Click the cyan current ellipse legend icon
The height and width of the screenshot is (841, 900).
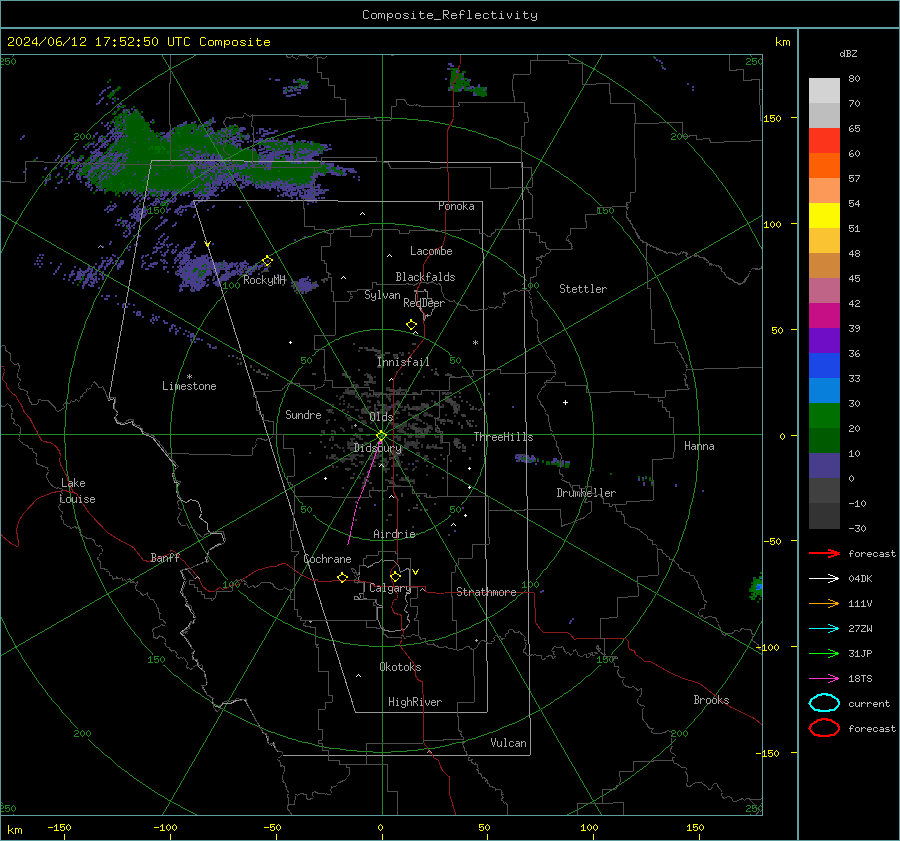[x=824, y=703]
